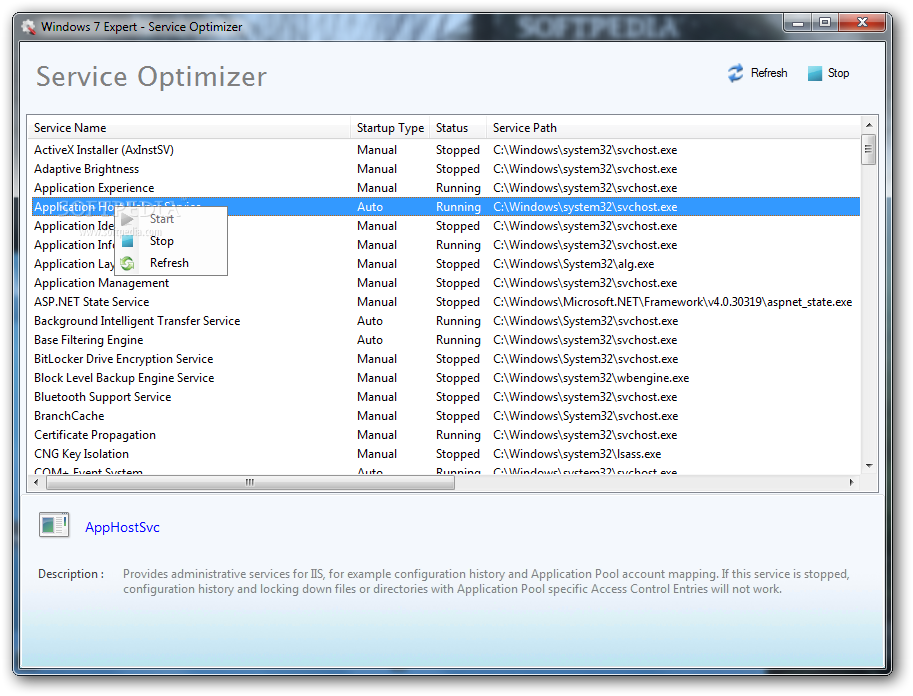913x696 pixels.
Task: Click the horizontal scrollbar right arrow
Action: (x=852, y=482)
